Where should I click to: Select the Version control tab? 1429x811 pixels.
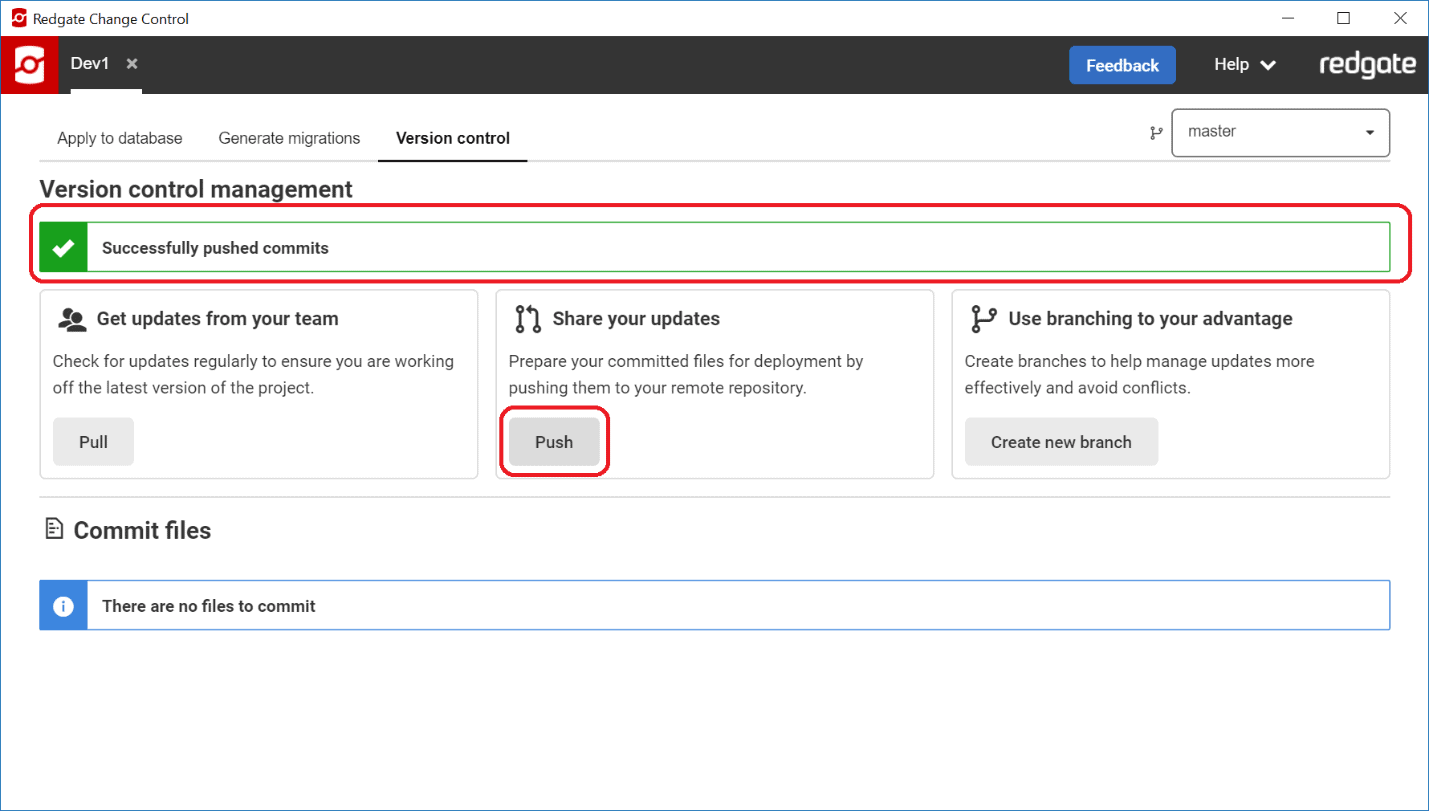(453, 138)
